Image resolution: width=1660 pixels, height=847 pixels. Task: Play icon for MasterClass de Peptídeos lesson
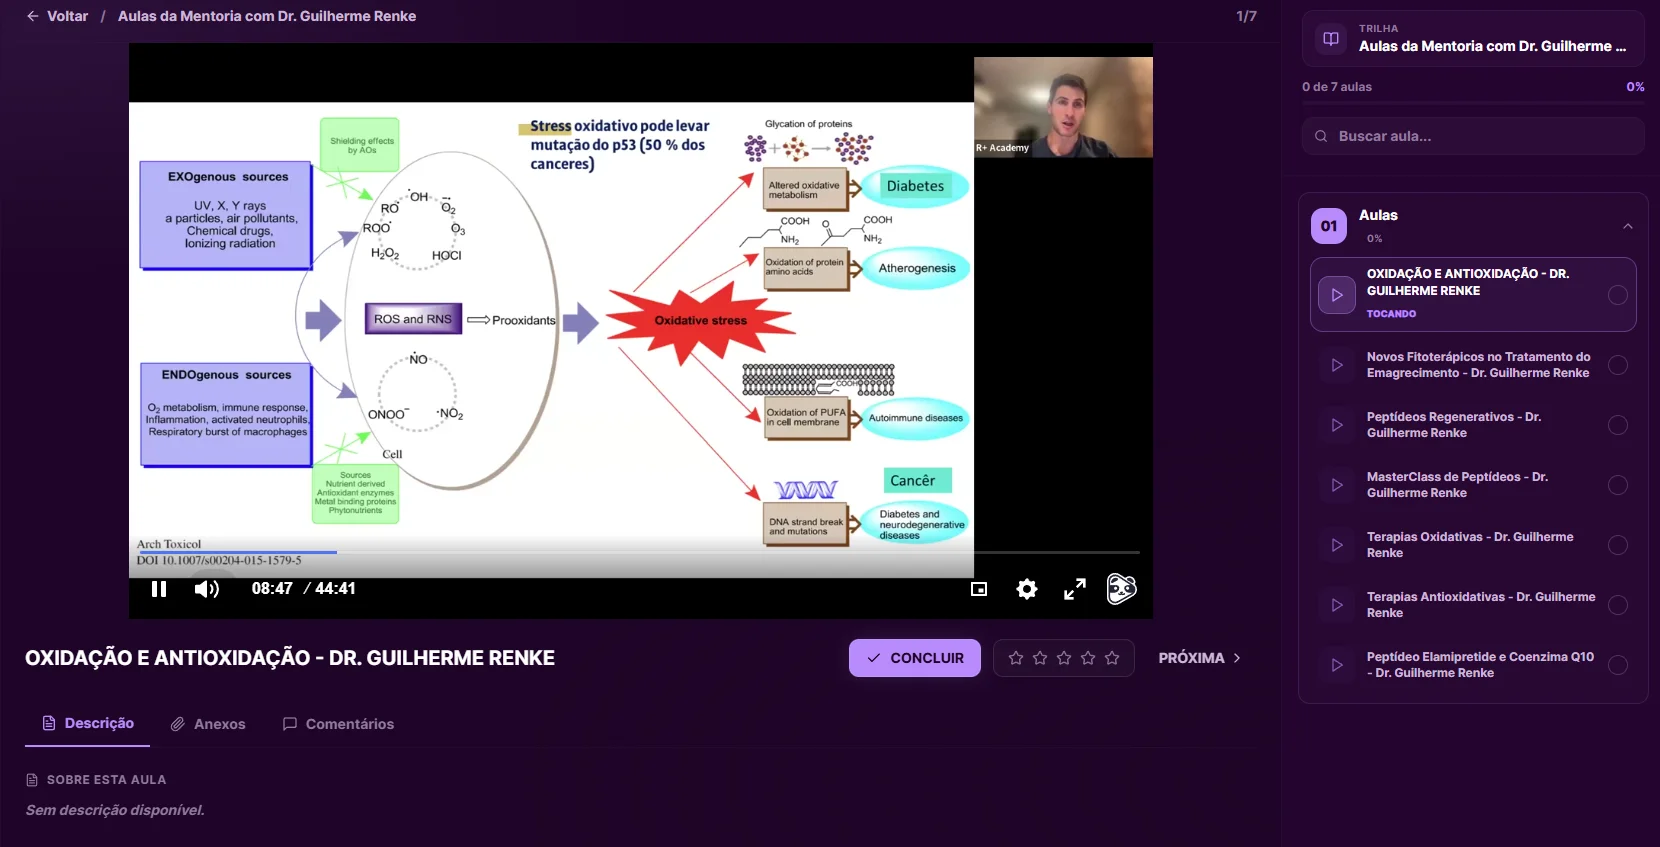pyautogui.click(x=1337, y=485)
